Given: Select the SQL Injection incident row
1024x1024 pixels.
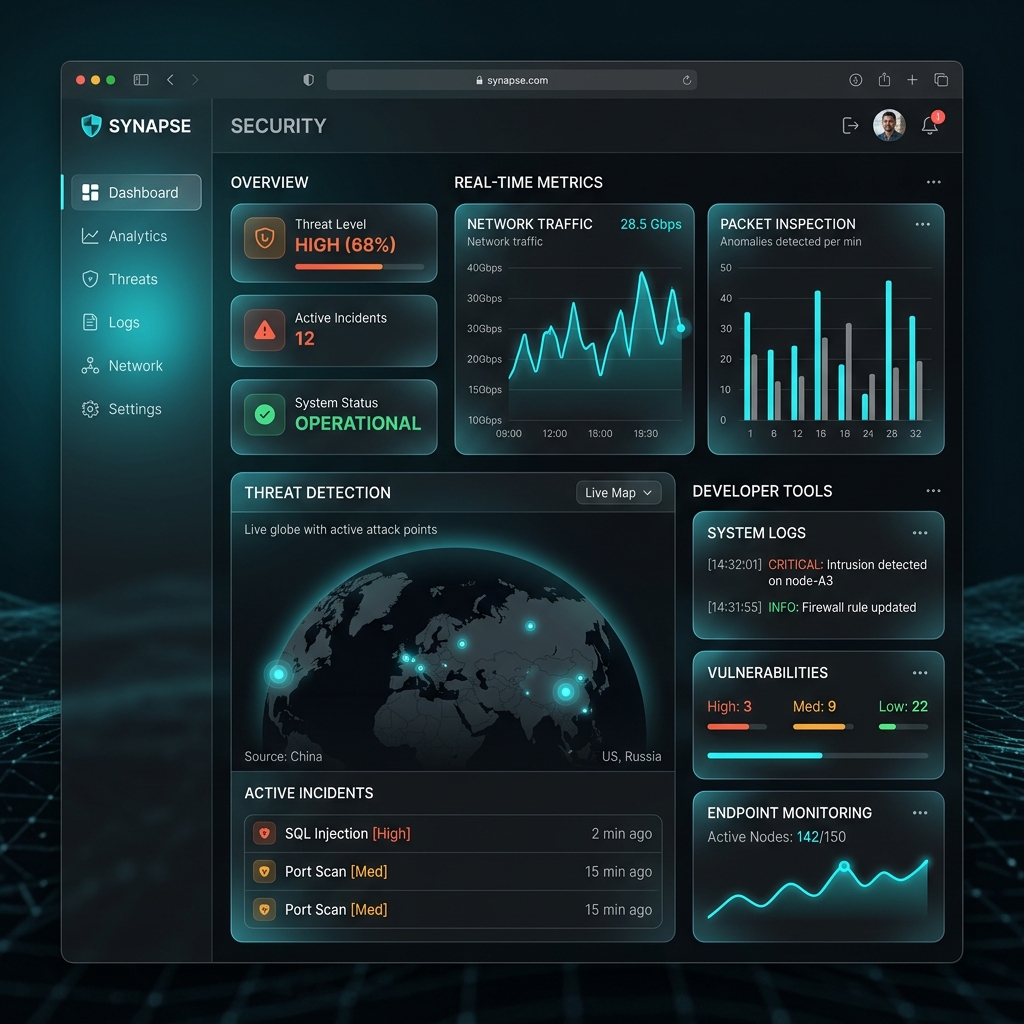Looking at the screenshot, I should click(x=453, y=833).
